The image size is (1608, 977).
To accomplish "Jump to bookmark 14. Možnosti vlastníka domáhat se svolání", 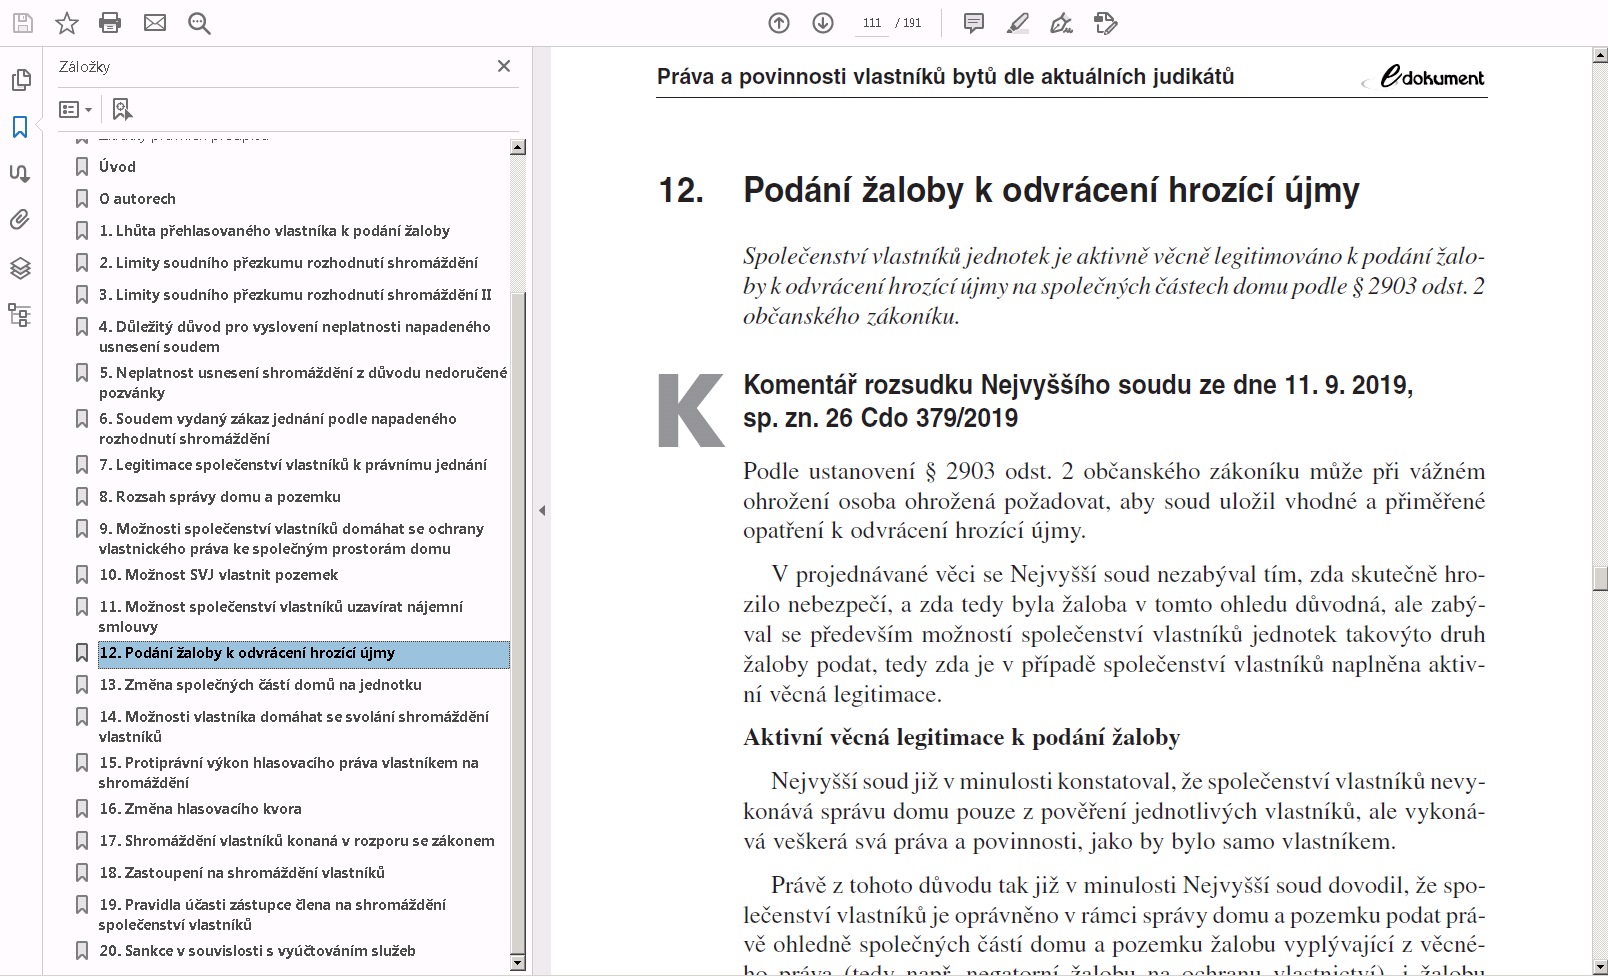I will click(294, 727).
